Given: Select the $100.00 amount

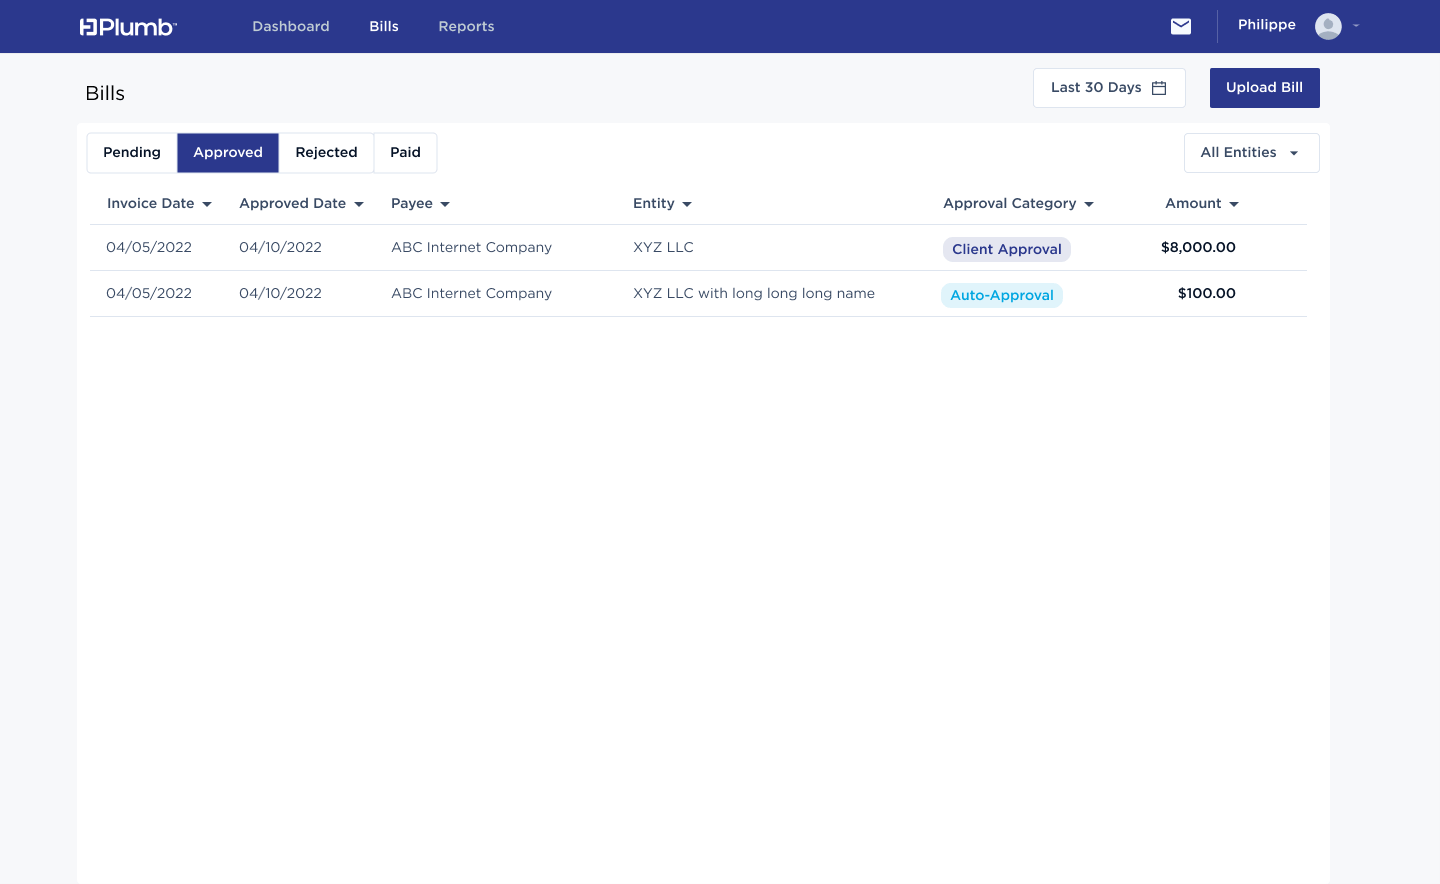Looking at the screenshot, I should coord(1207,293).
